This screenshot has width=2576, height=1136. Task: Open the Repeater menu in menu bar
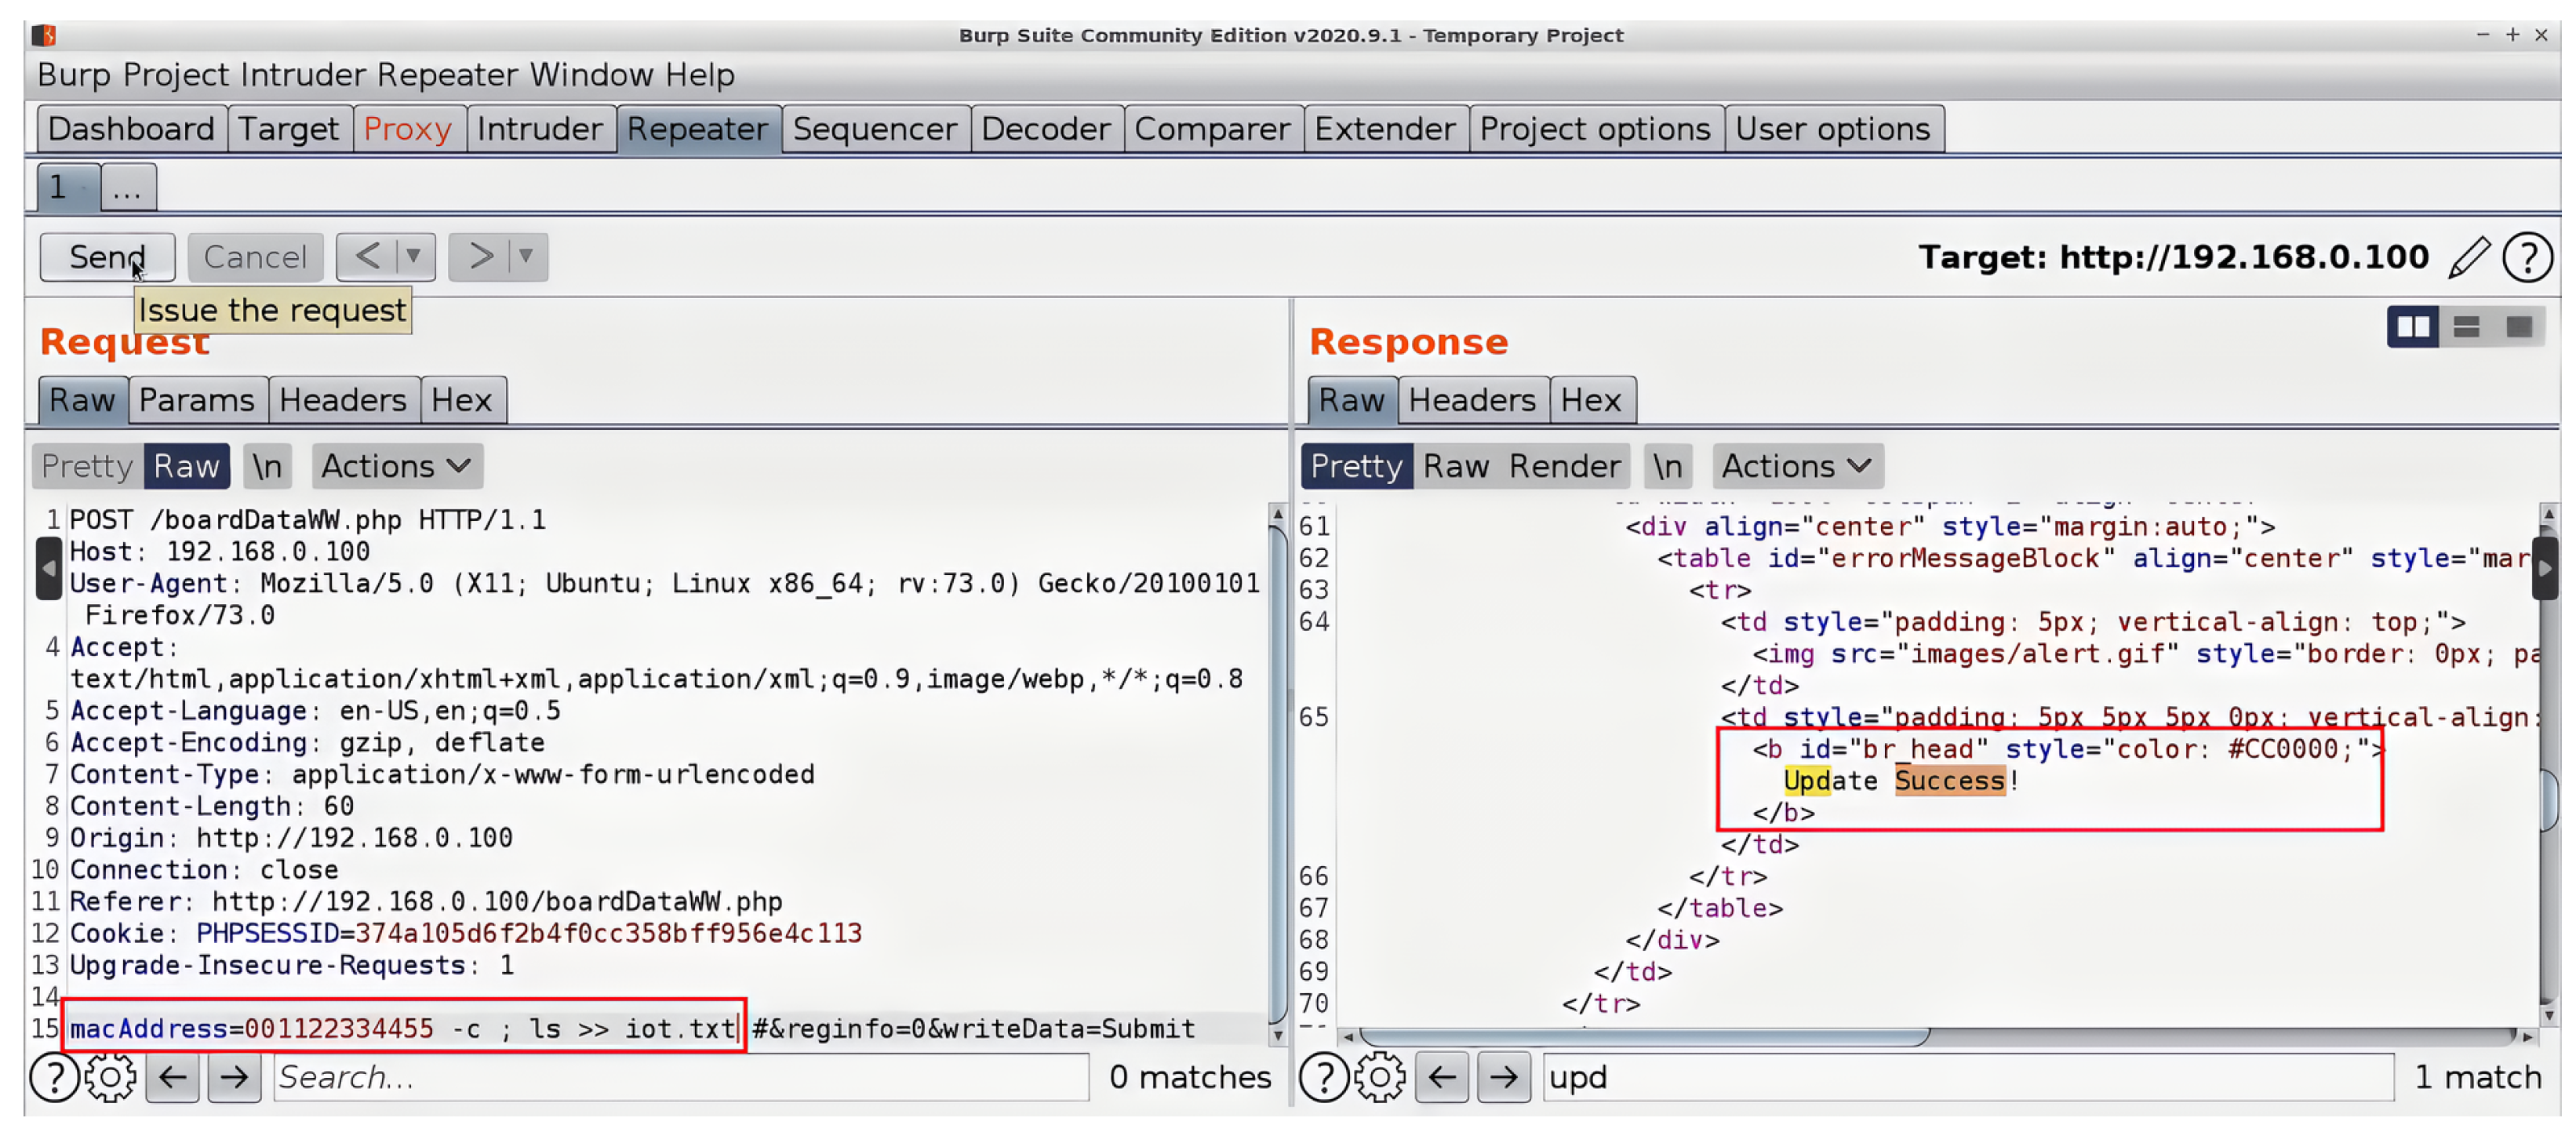pyautogui.click(x=447, y=75)
